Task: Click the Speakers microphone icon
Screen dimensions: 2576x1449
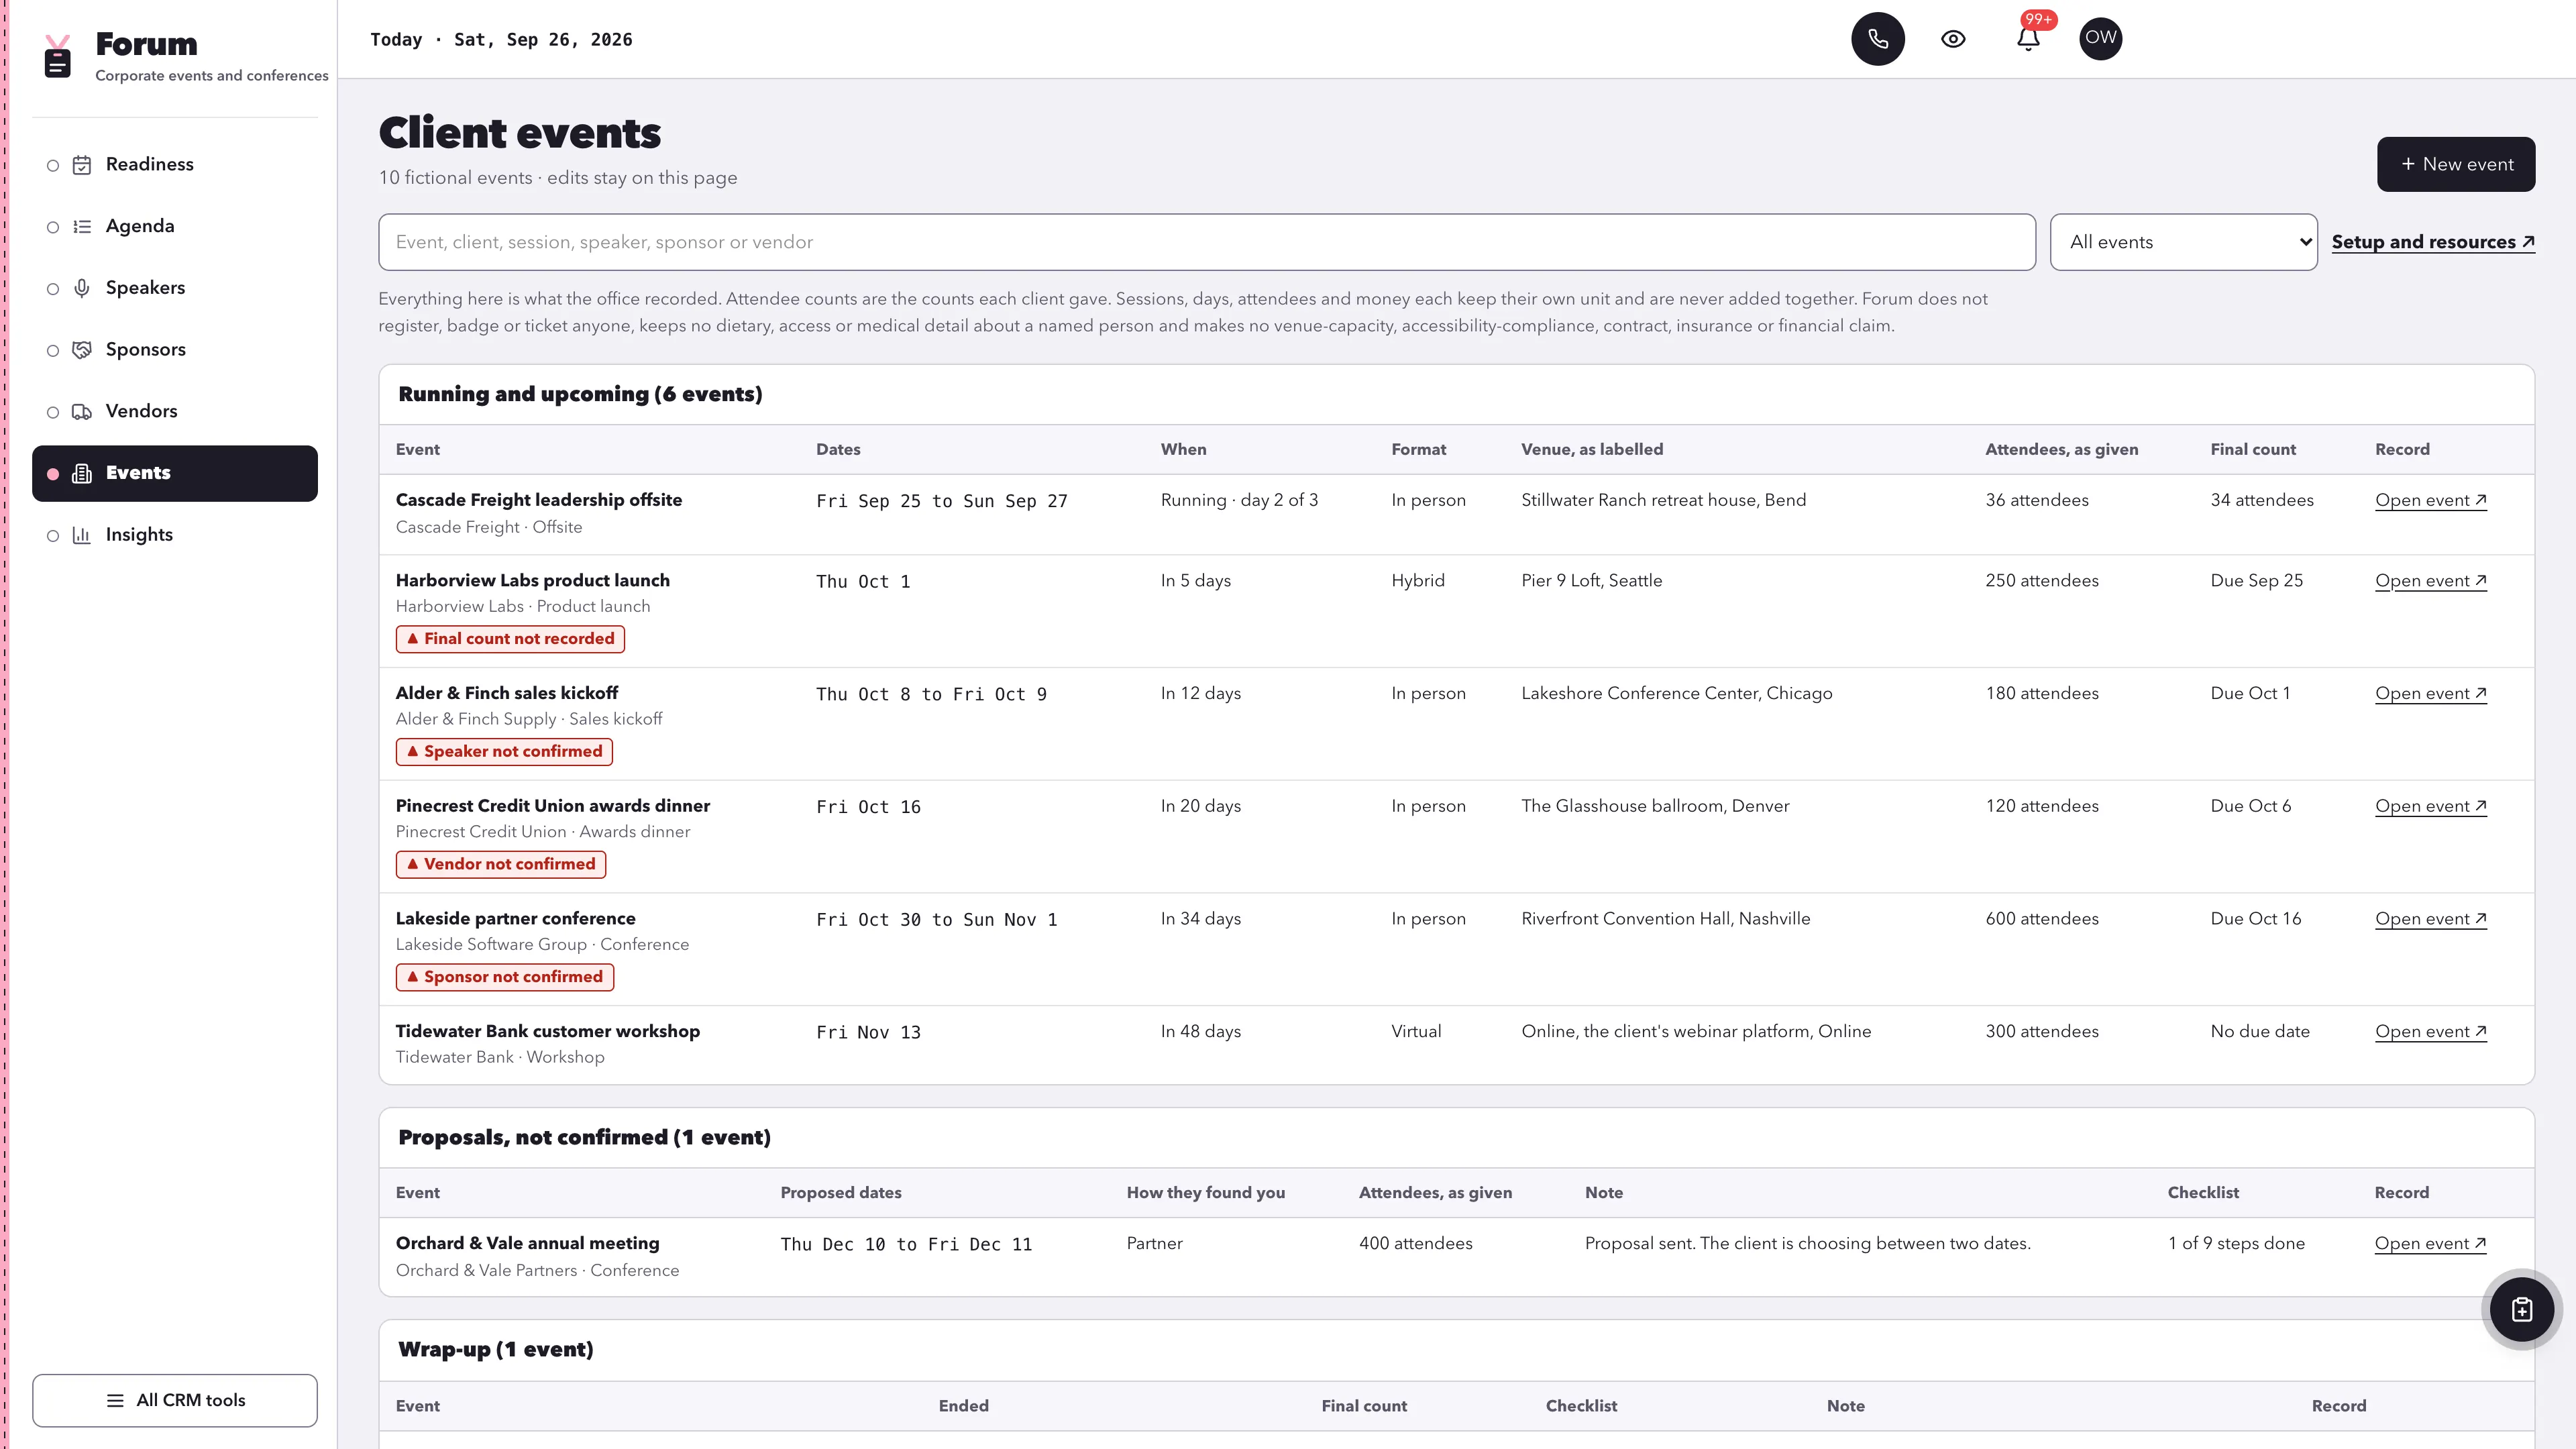Action: click(82, 288)
